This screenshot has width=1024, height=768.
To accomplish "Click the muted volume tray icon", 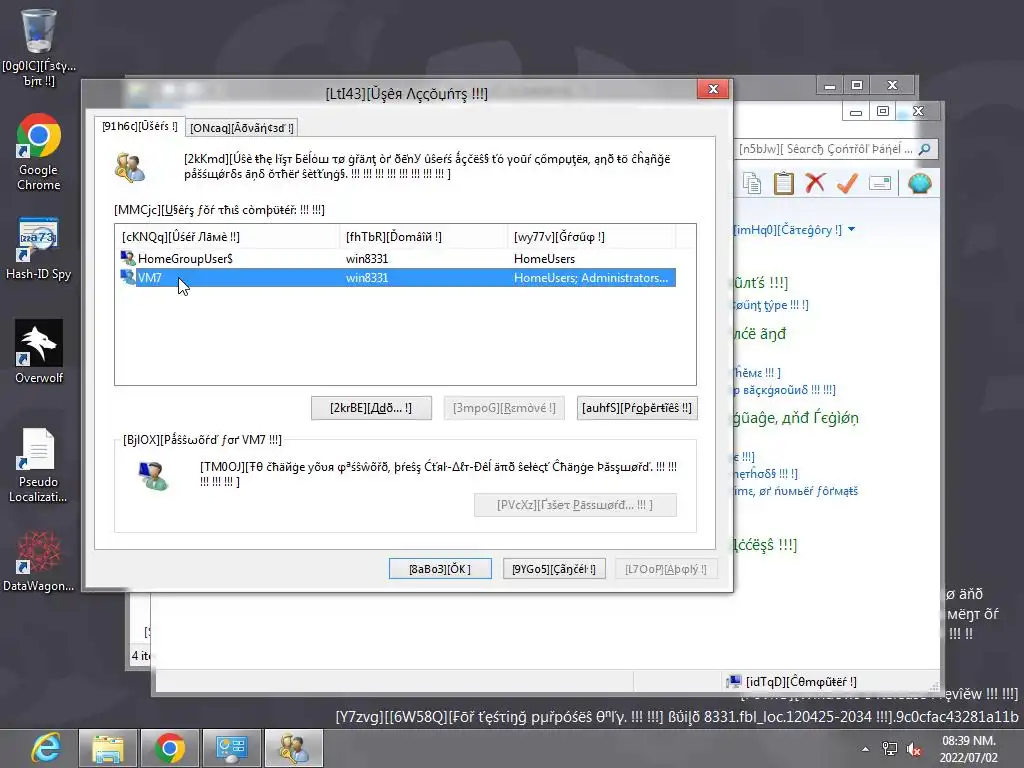I will (x=914, y=749).
